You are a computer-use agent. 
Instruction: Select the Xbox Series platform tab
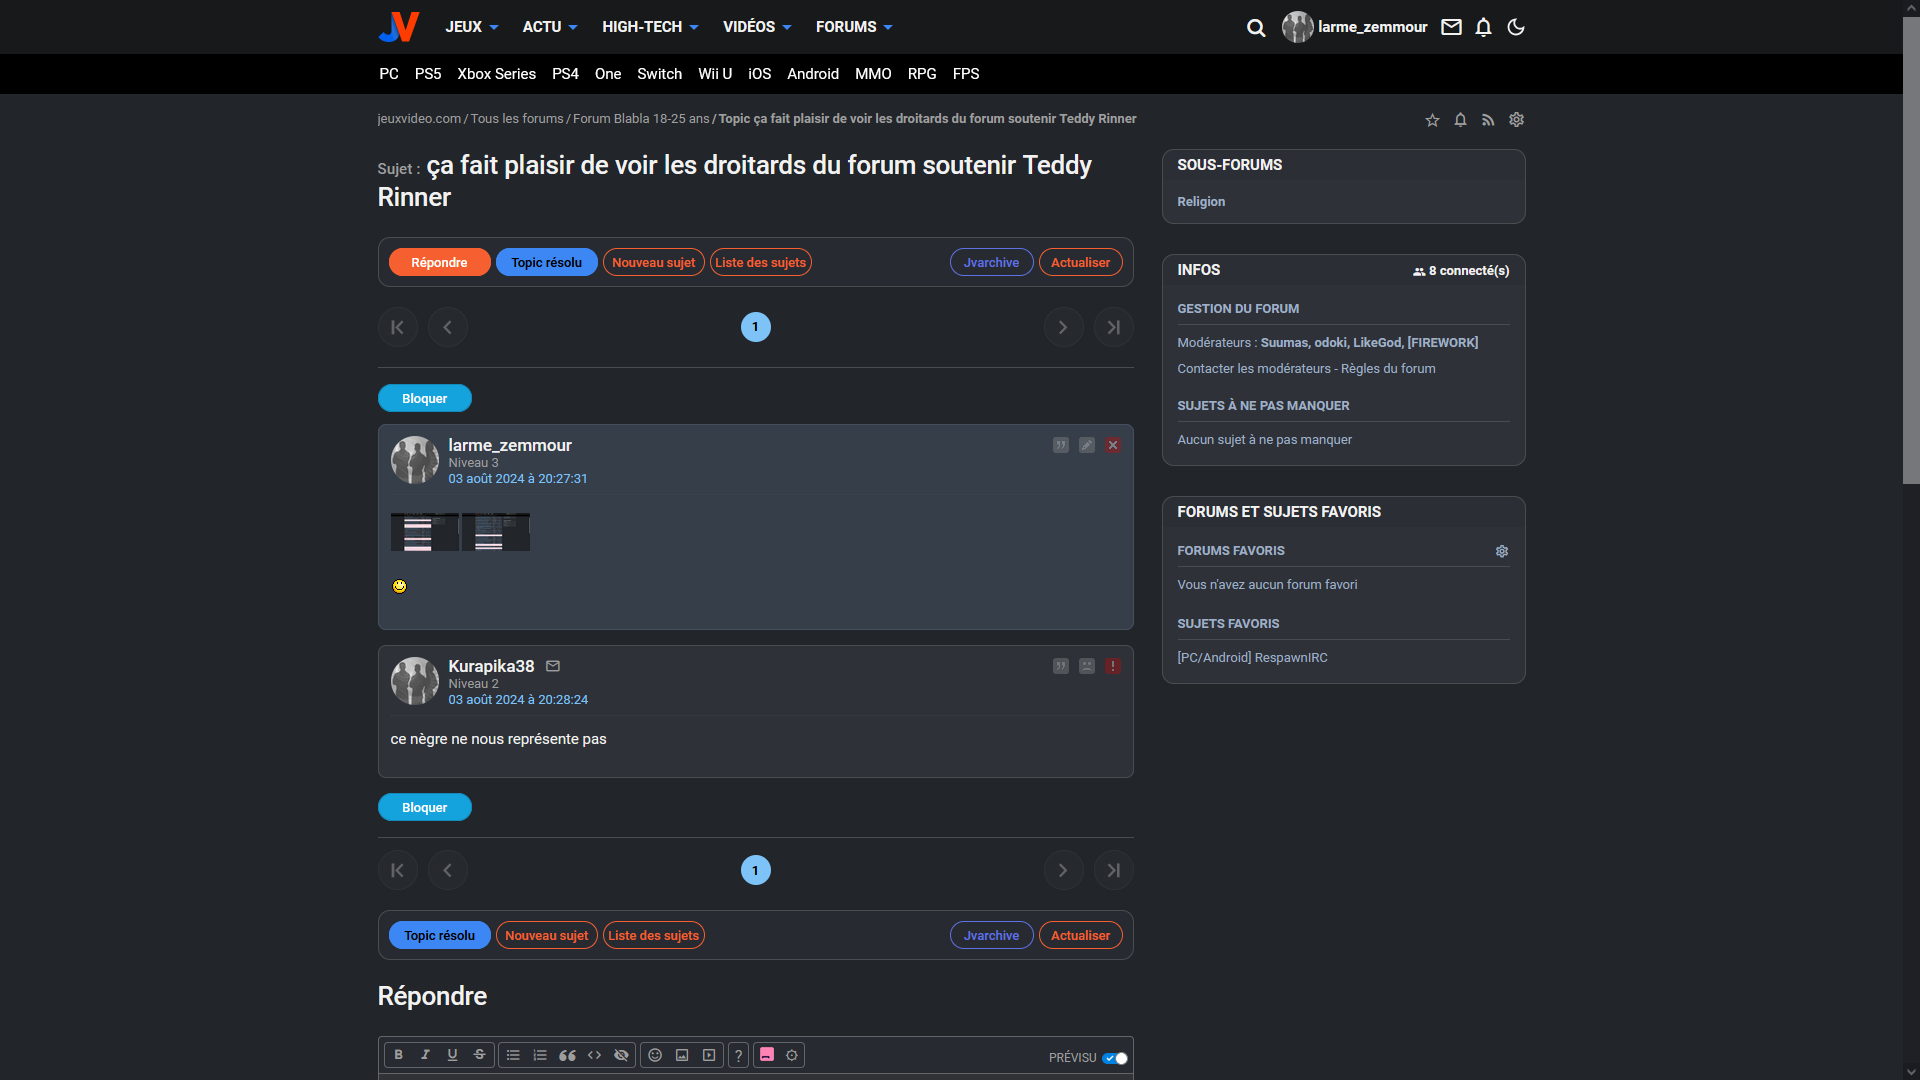click(497, 74)
